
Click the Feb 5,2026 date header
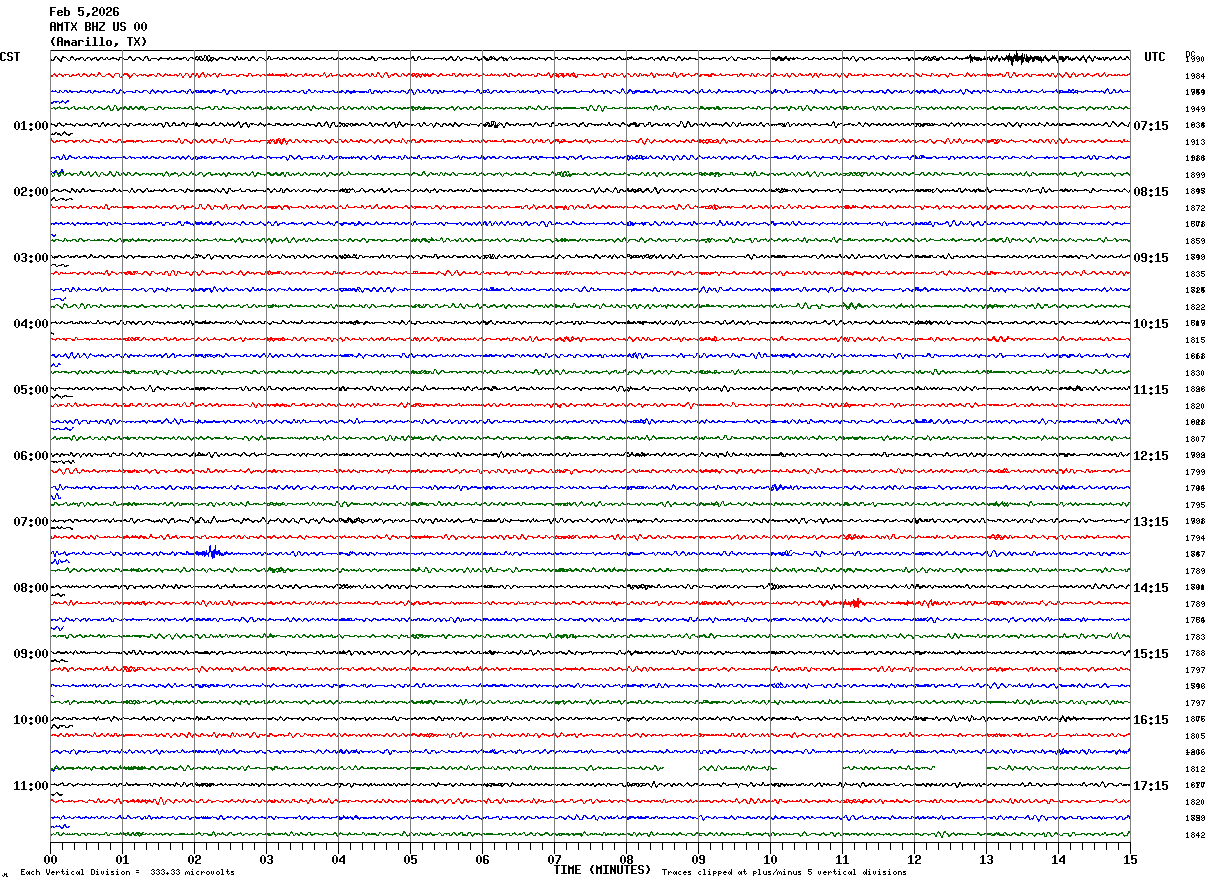84,12
